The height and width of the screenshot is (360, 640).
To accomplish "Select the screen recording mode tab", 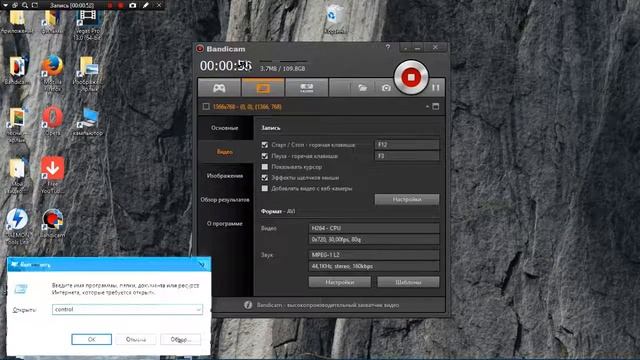I will click(263, 88).
